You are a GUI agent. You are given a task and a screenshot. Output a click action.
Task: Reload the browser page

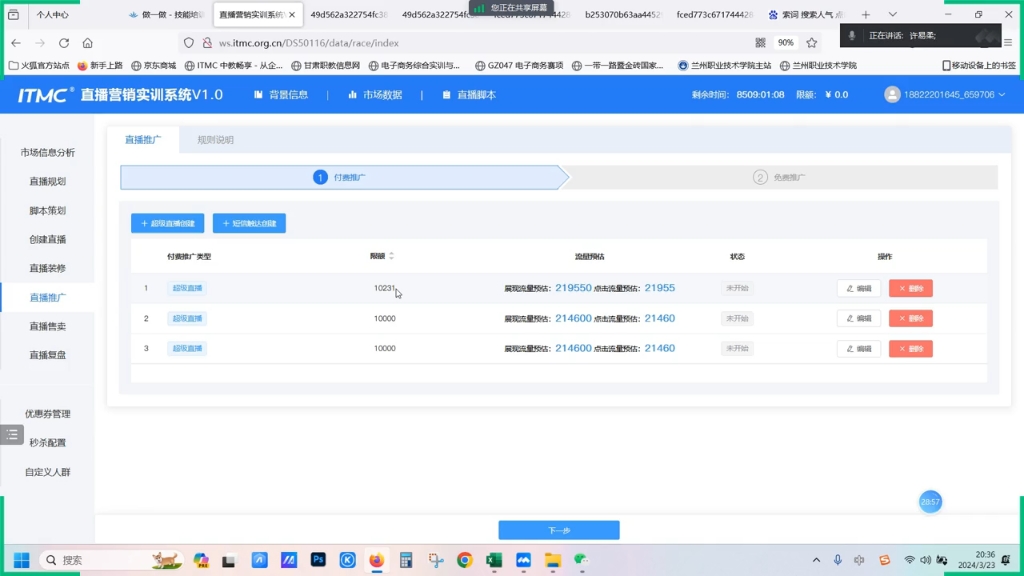[64, 43]
